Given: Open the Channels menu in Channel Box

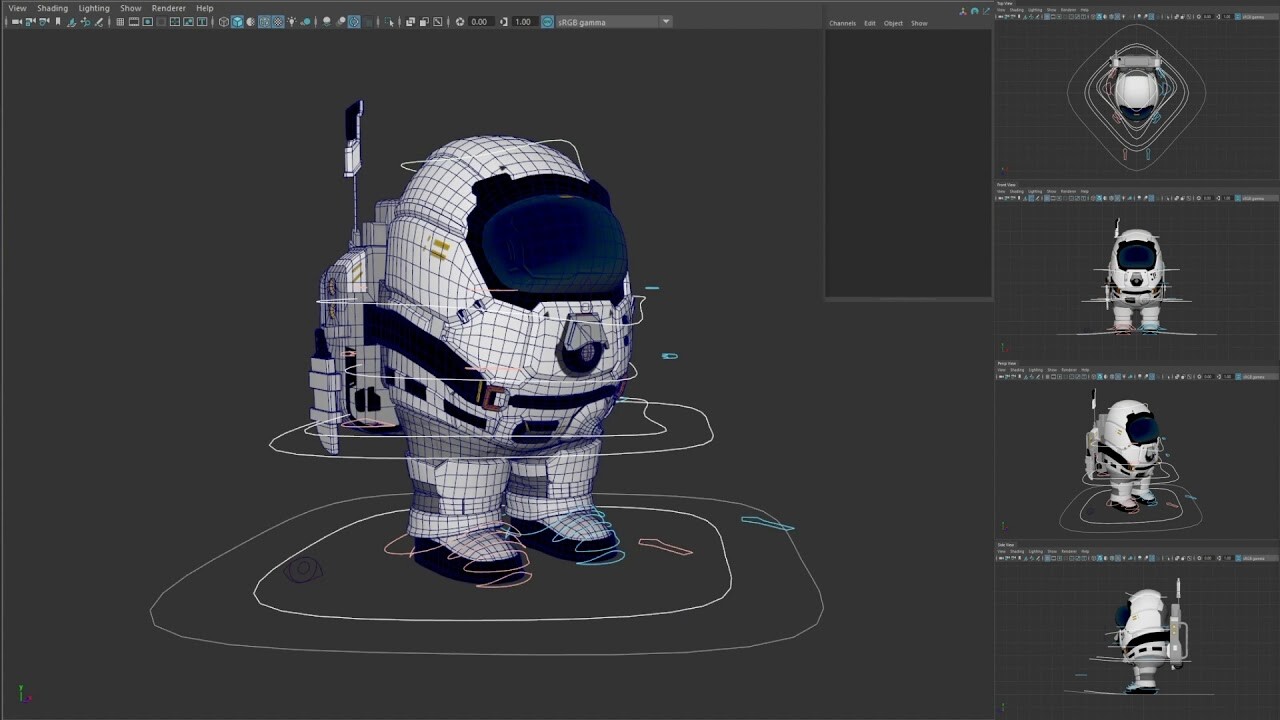Looking at the screenshot, I should click(843, 23).
